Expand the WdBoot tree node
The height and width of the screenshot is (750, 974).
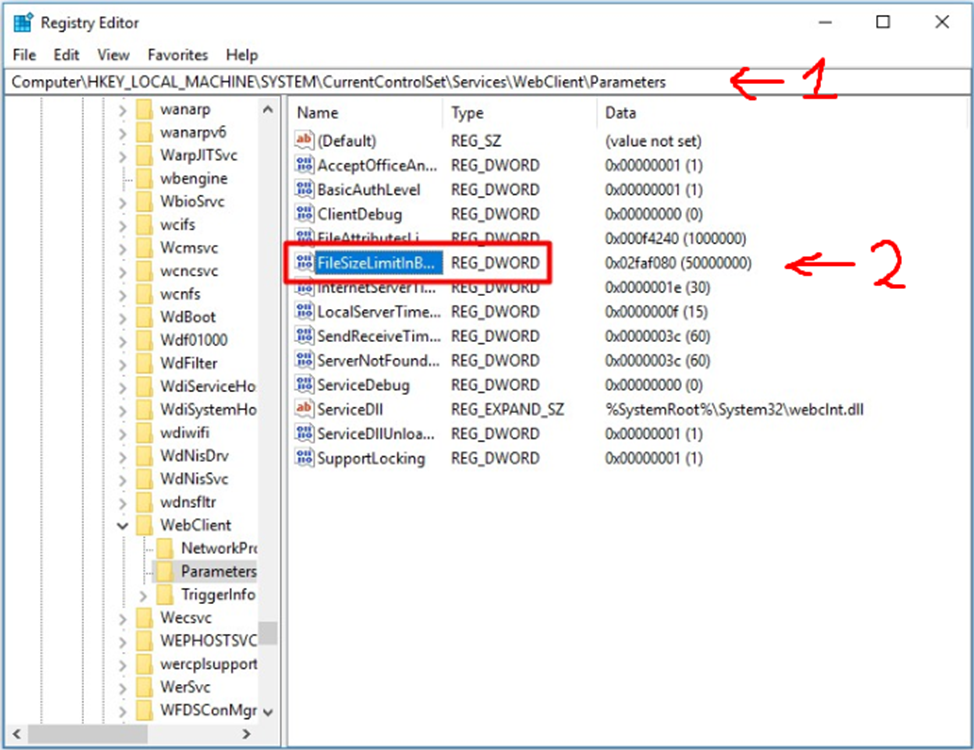122,318
